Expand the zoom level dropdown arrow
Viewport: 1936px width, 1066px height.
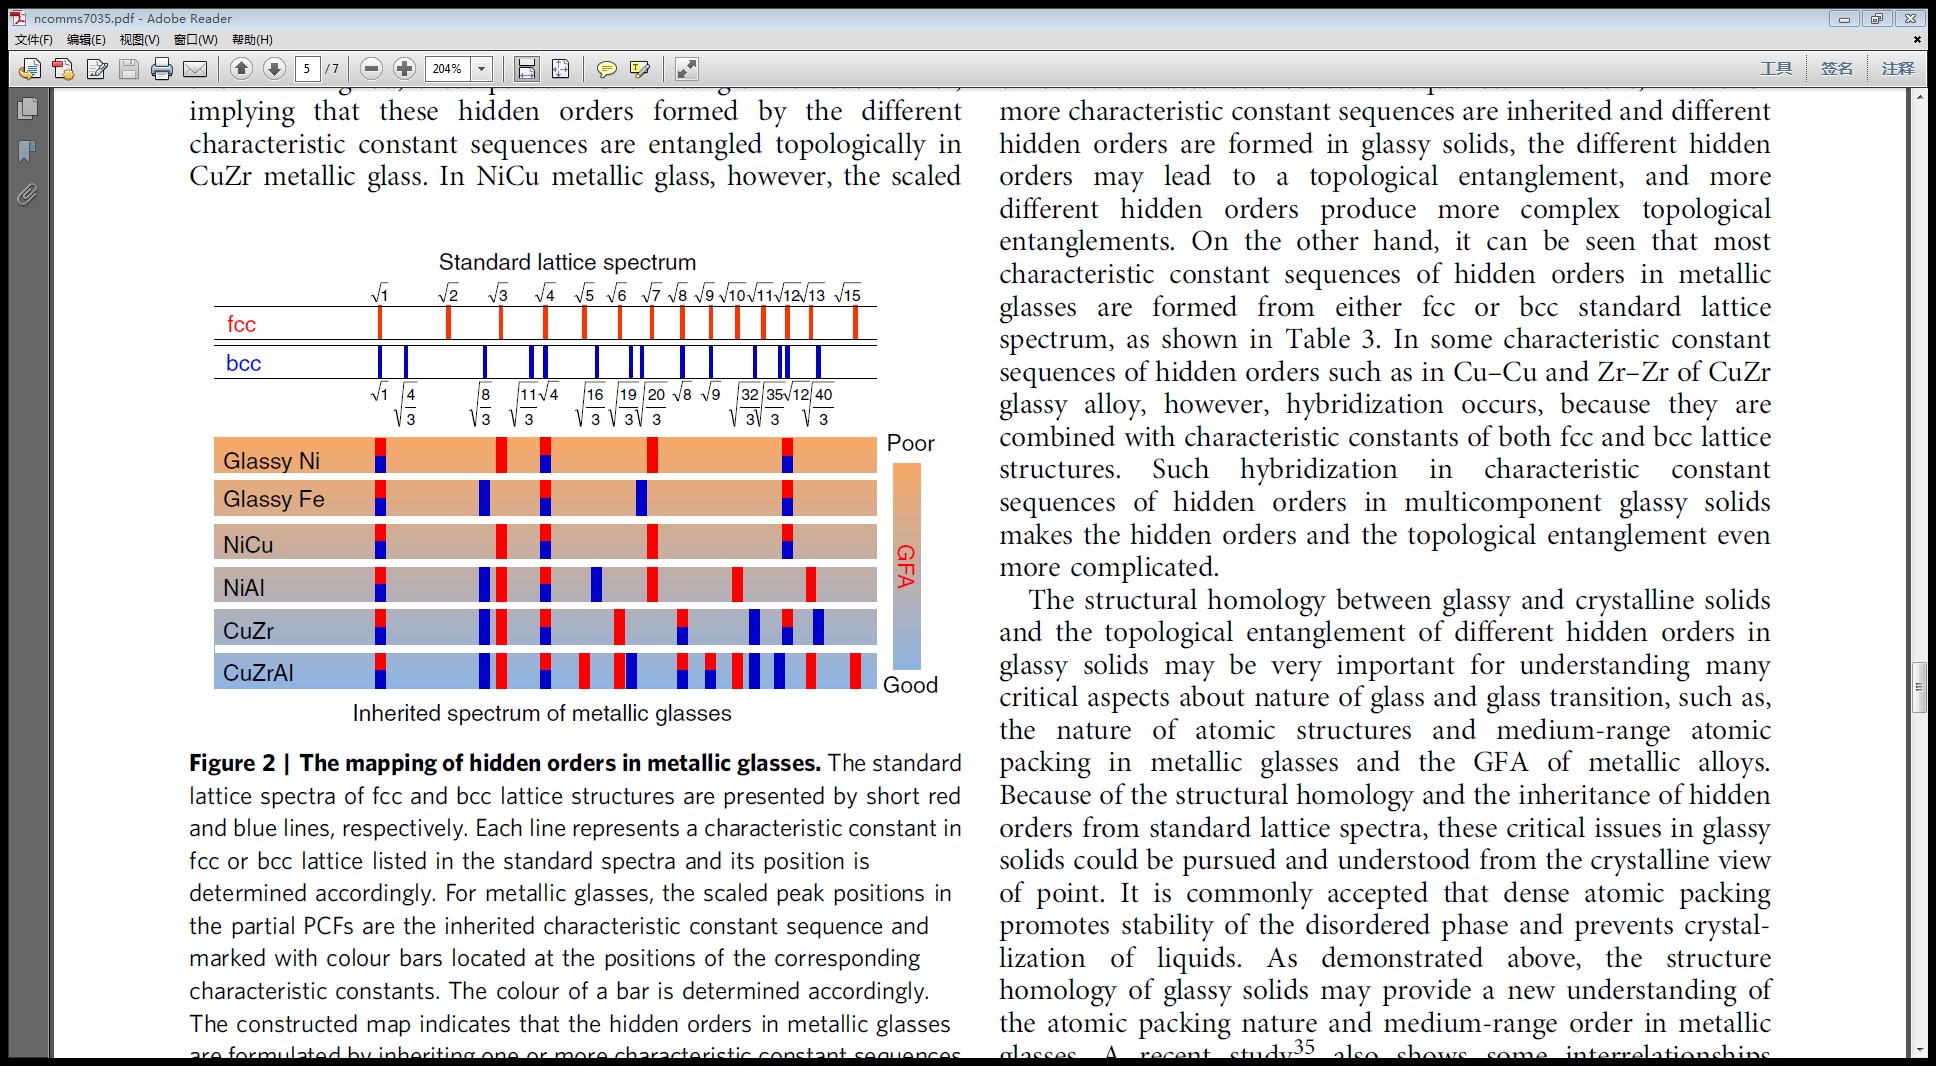pos(482,69)
